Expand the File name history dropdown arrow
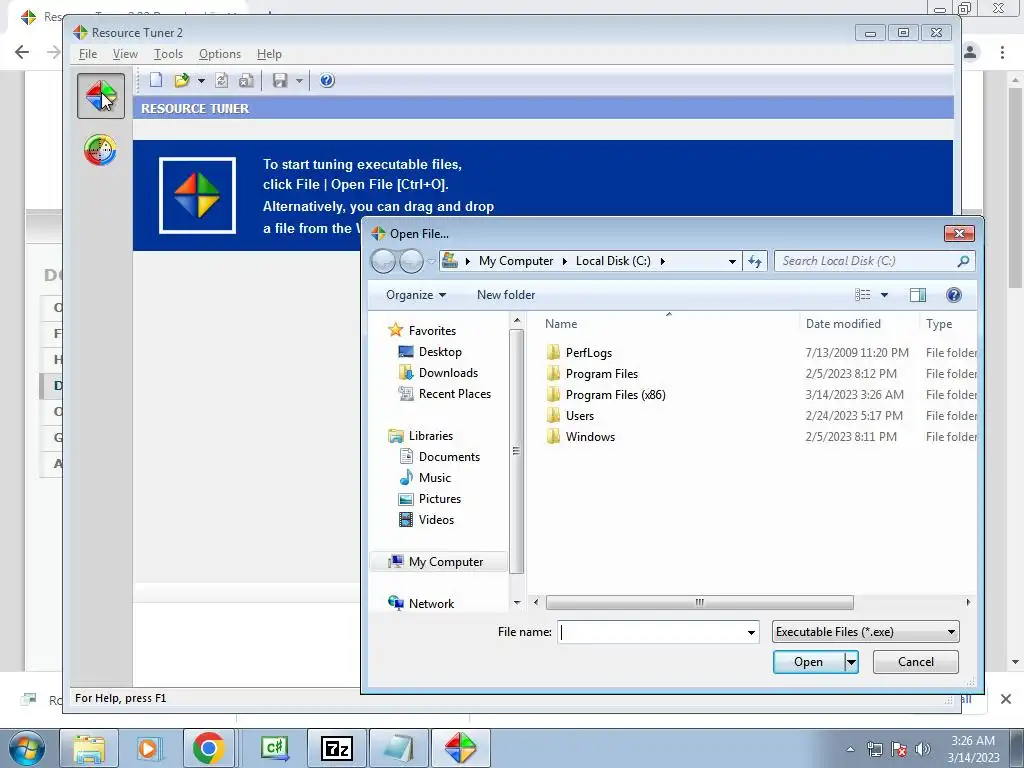Image resolution: width=1024 pixels, height=768 pixels. [x=751, y=632]
